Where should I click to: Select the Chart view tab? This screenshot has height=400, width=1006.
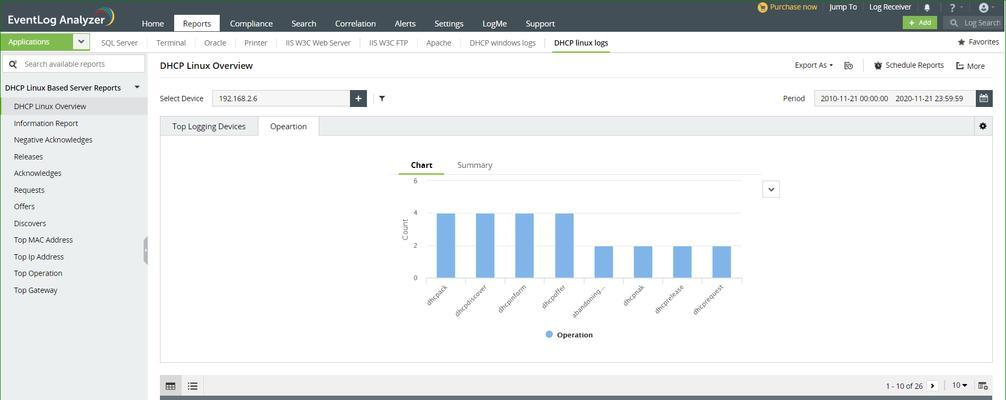pos(422,165)
